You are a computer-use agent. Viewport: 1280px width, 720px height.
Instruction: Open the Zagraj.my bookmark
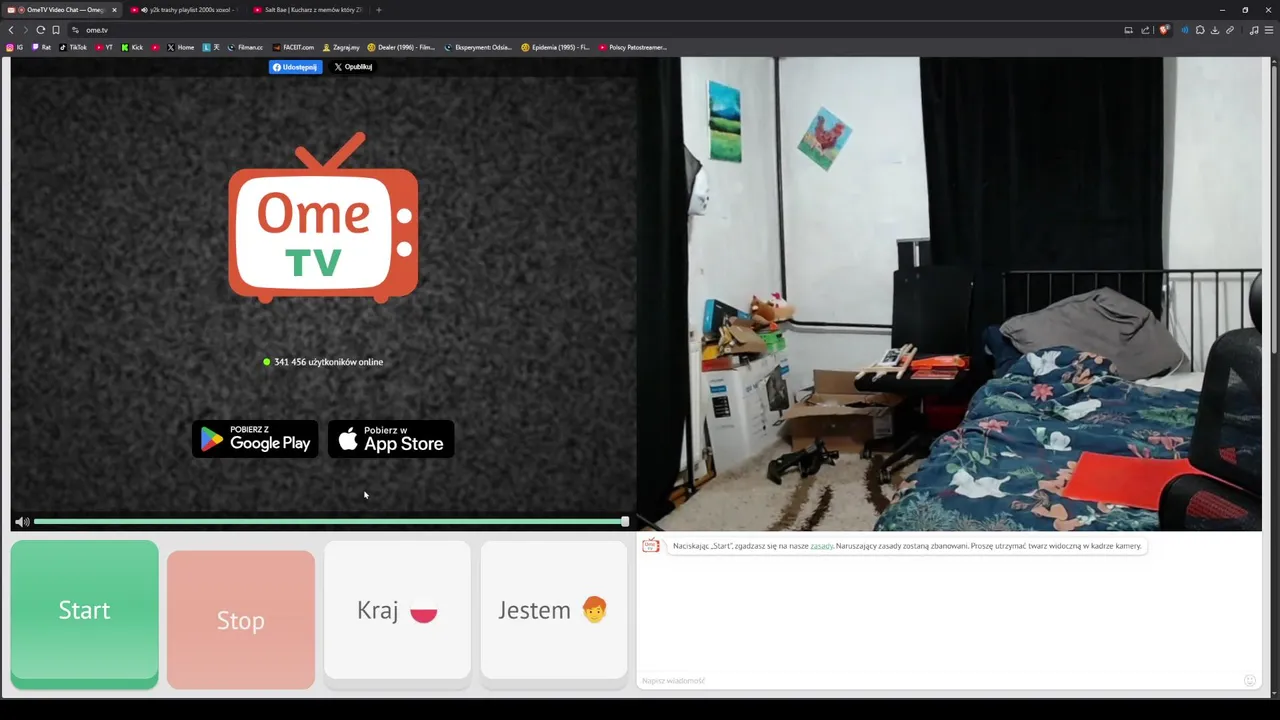pos(341,47)
